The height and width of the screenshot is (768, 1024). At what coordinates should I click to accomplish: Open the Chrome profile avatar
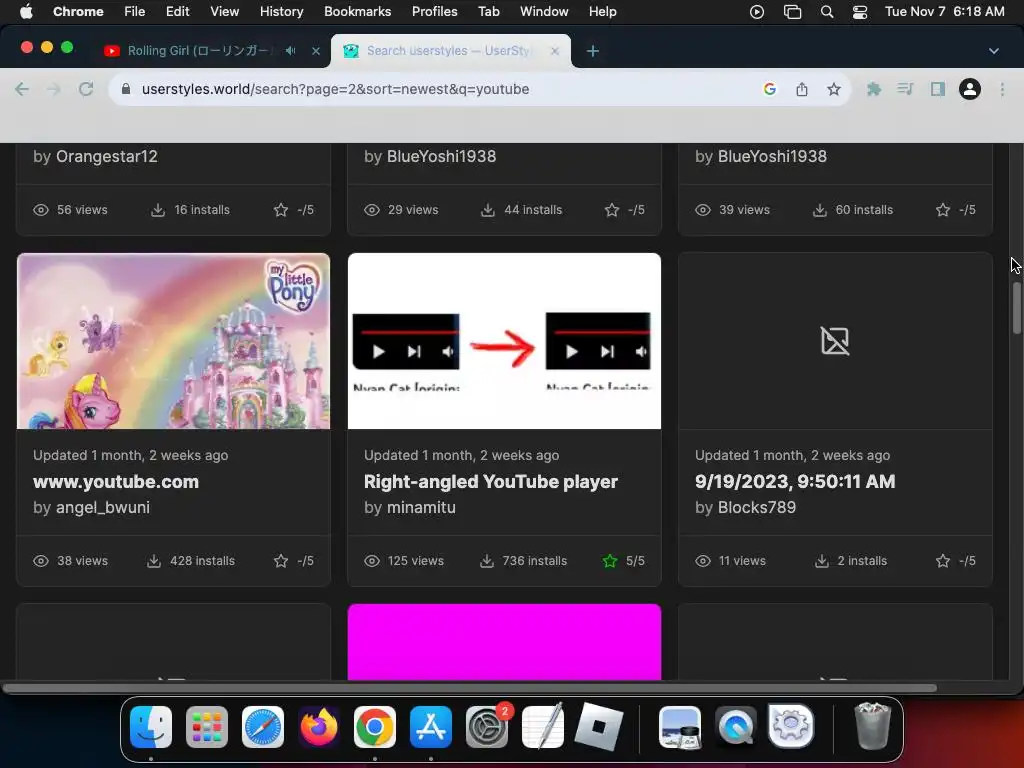(970, 89)
